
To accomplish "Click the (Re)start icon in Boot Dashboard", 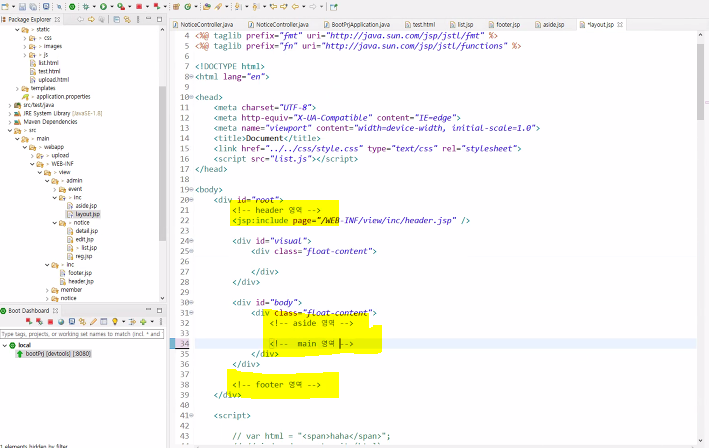I will pyautogui.click(x=28, y=321).
